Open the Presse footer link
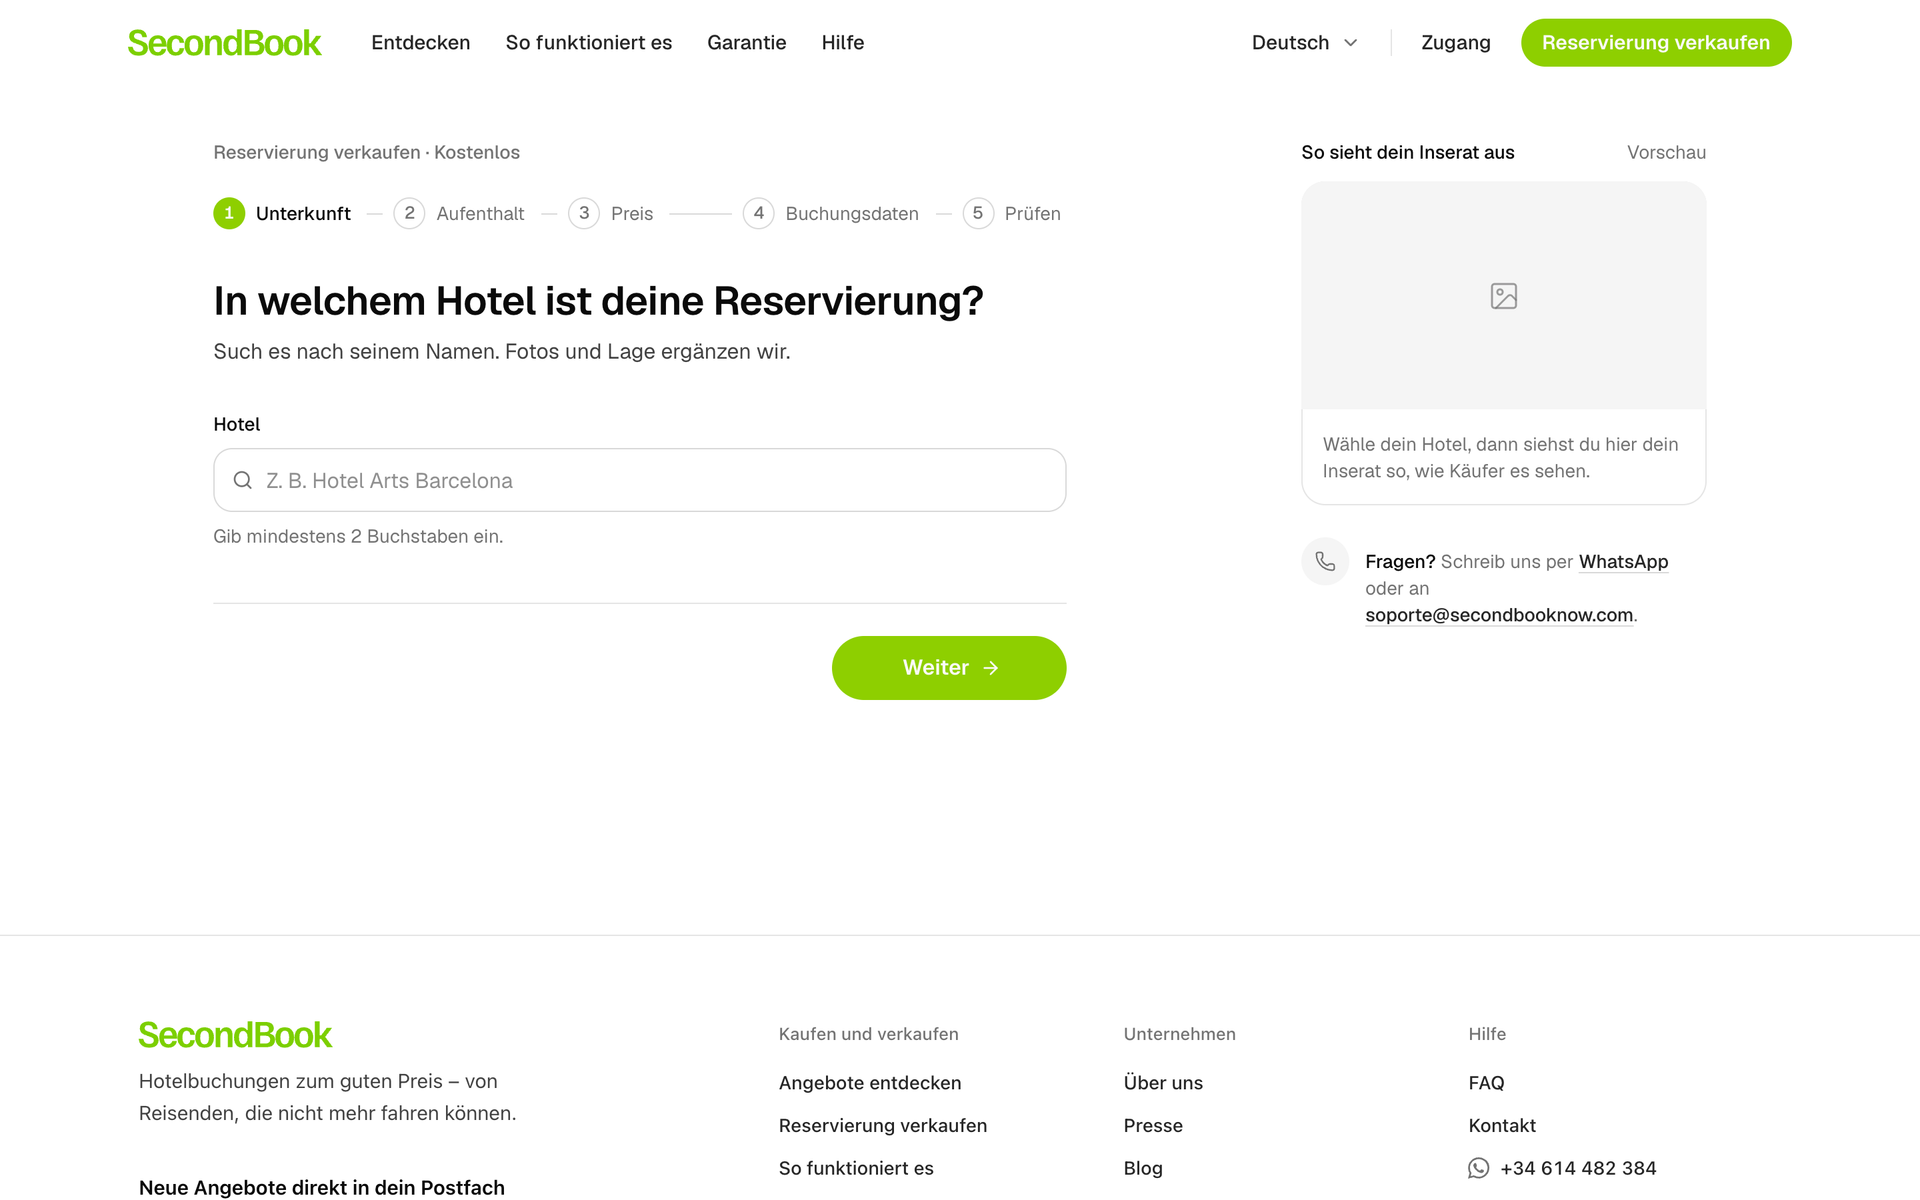Viewport: 1920px width, 1200px height. [x=1153, y=1126]
